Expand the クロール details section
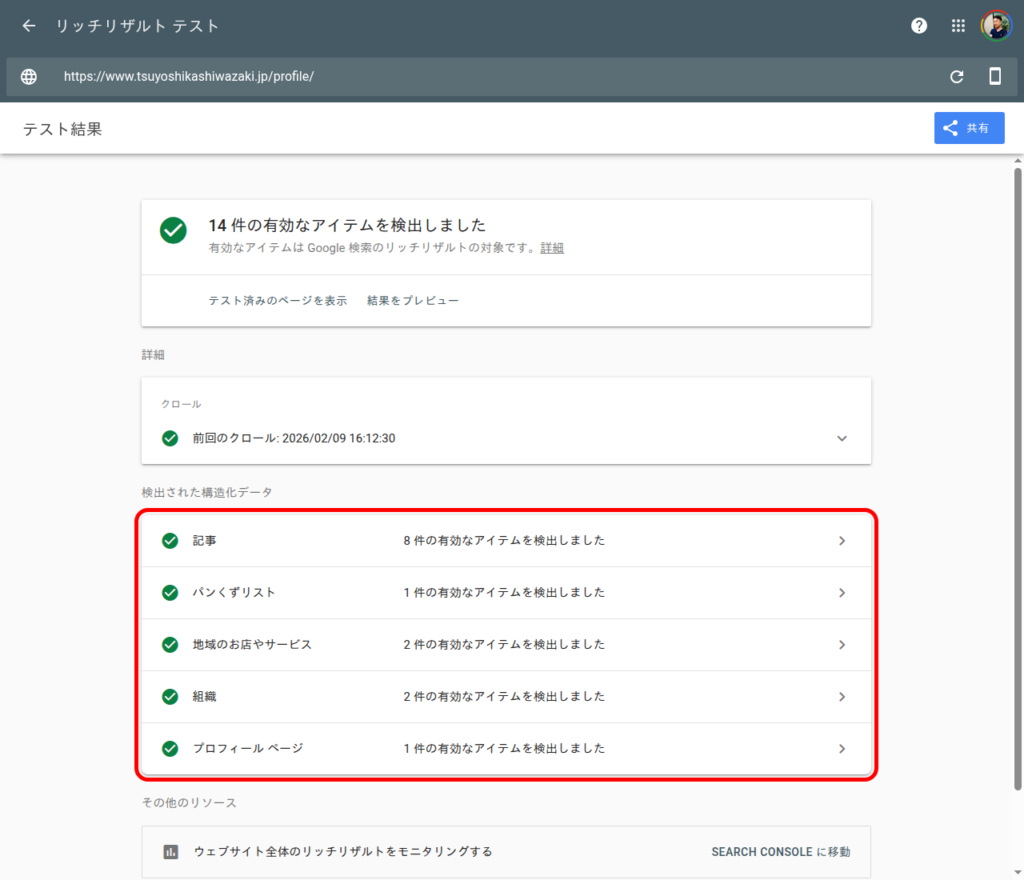Image resolution: width=1024 pixels, height=880 pixels. click(x=842, y=438)
